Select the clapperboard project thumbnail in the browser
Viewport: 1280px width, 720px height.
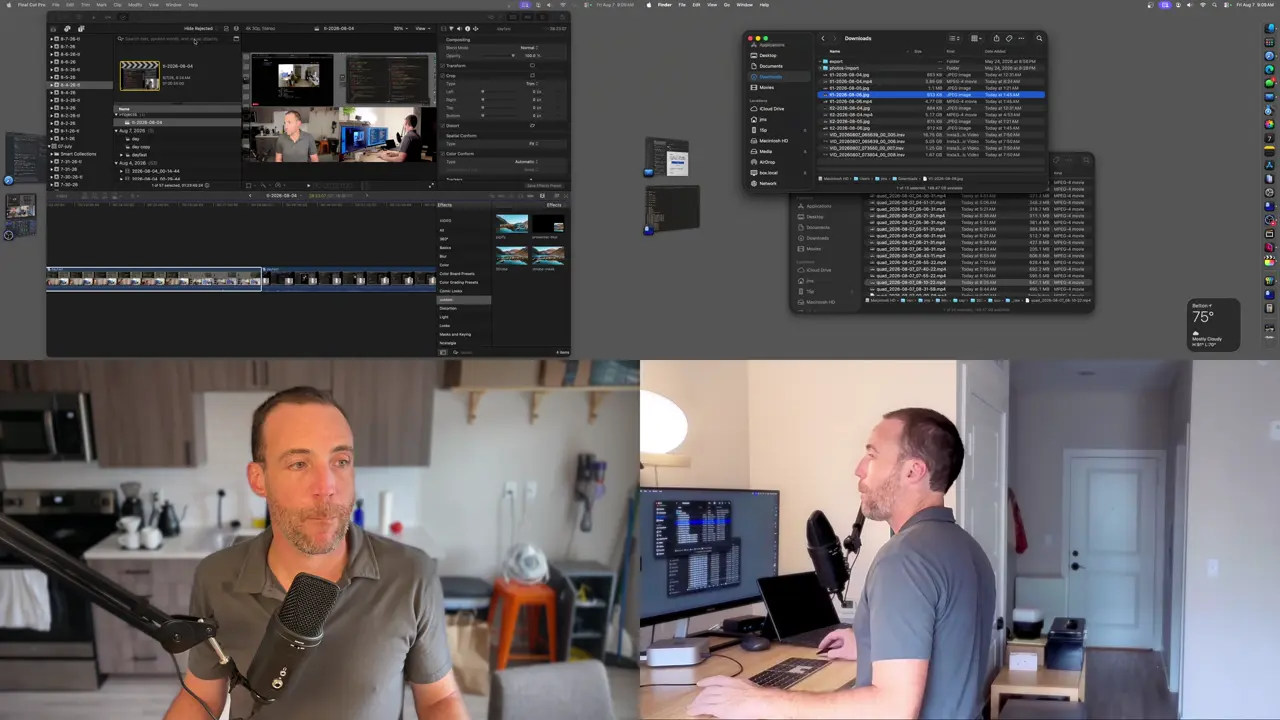pyautogui.click(x=139, y=76)
